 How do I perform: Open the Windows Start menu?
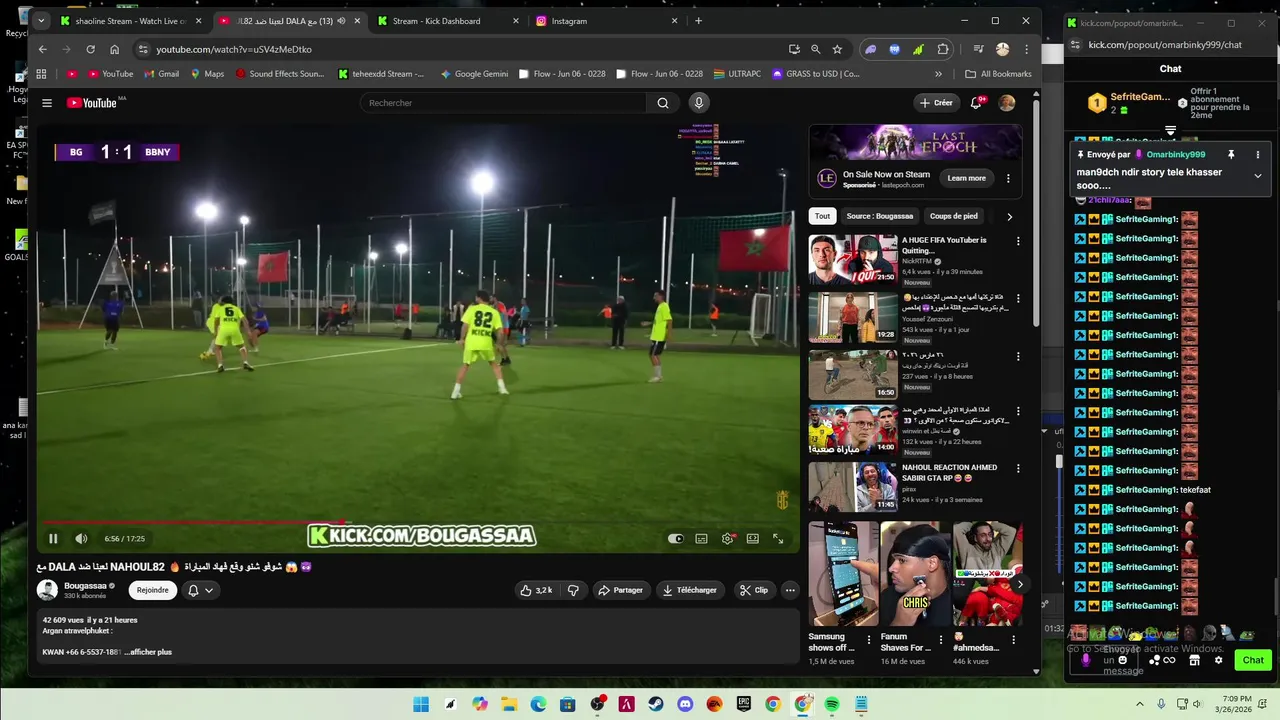[421, 704]
